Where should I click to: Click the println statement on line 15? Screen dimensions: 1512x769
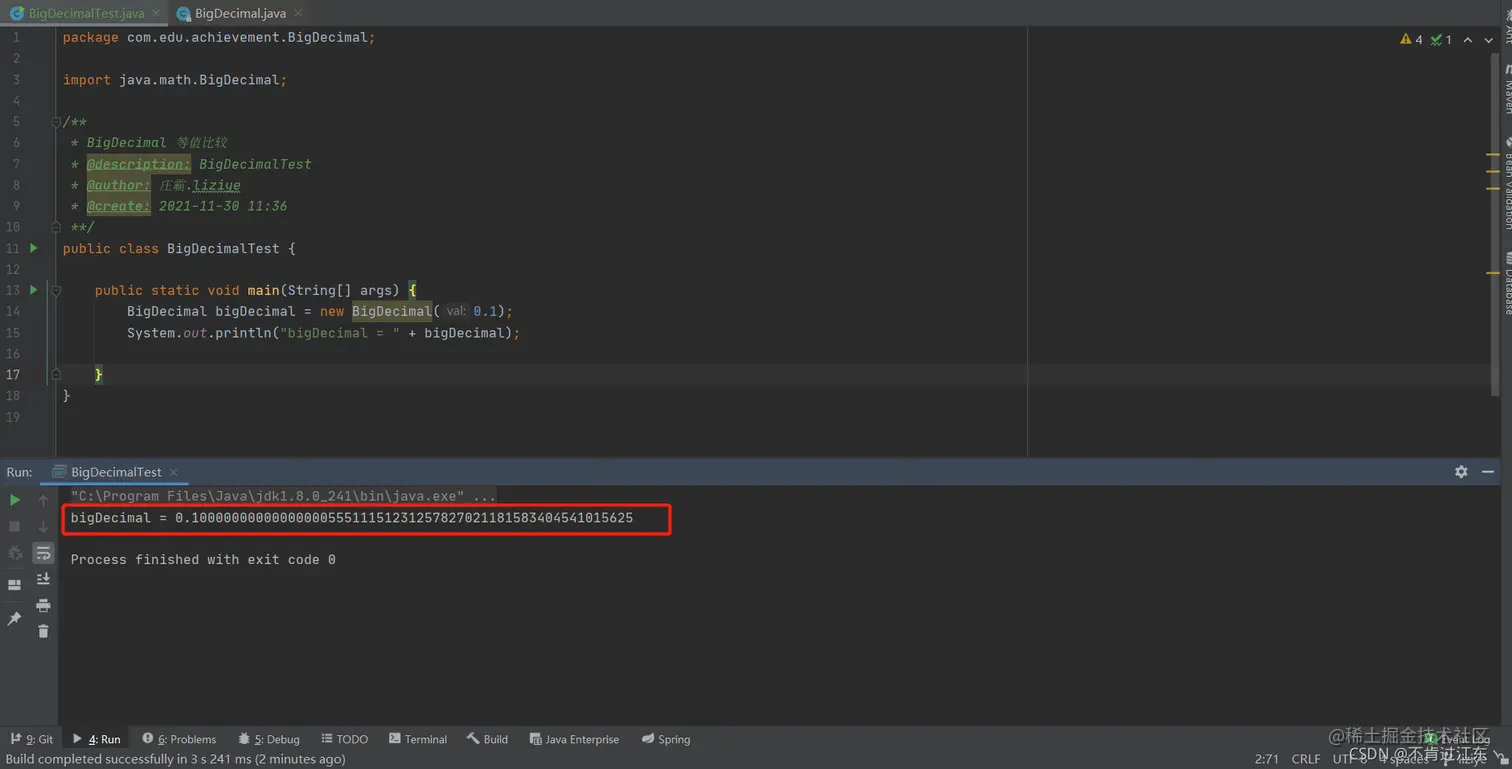click(323, 333)
